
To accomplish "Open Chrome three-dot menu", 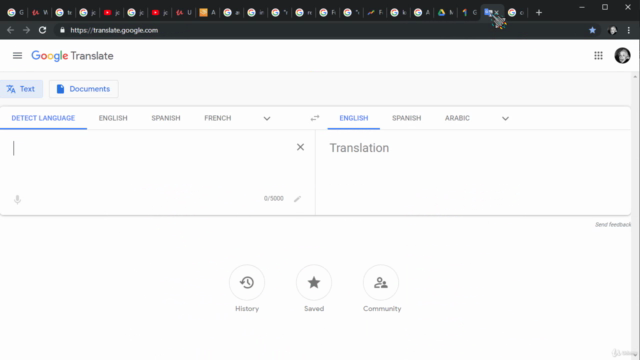I will coord(629,30).
